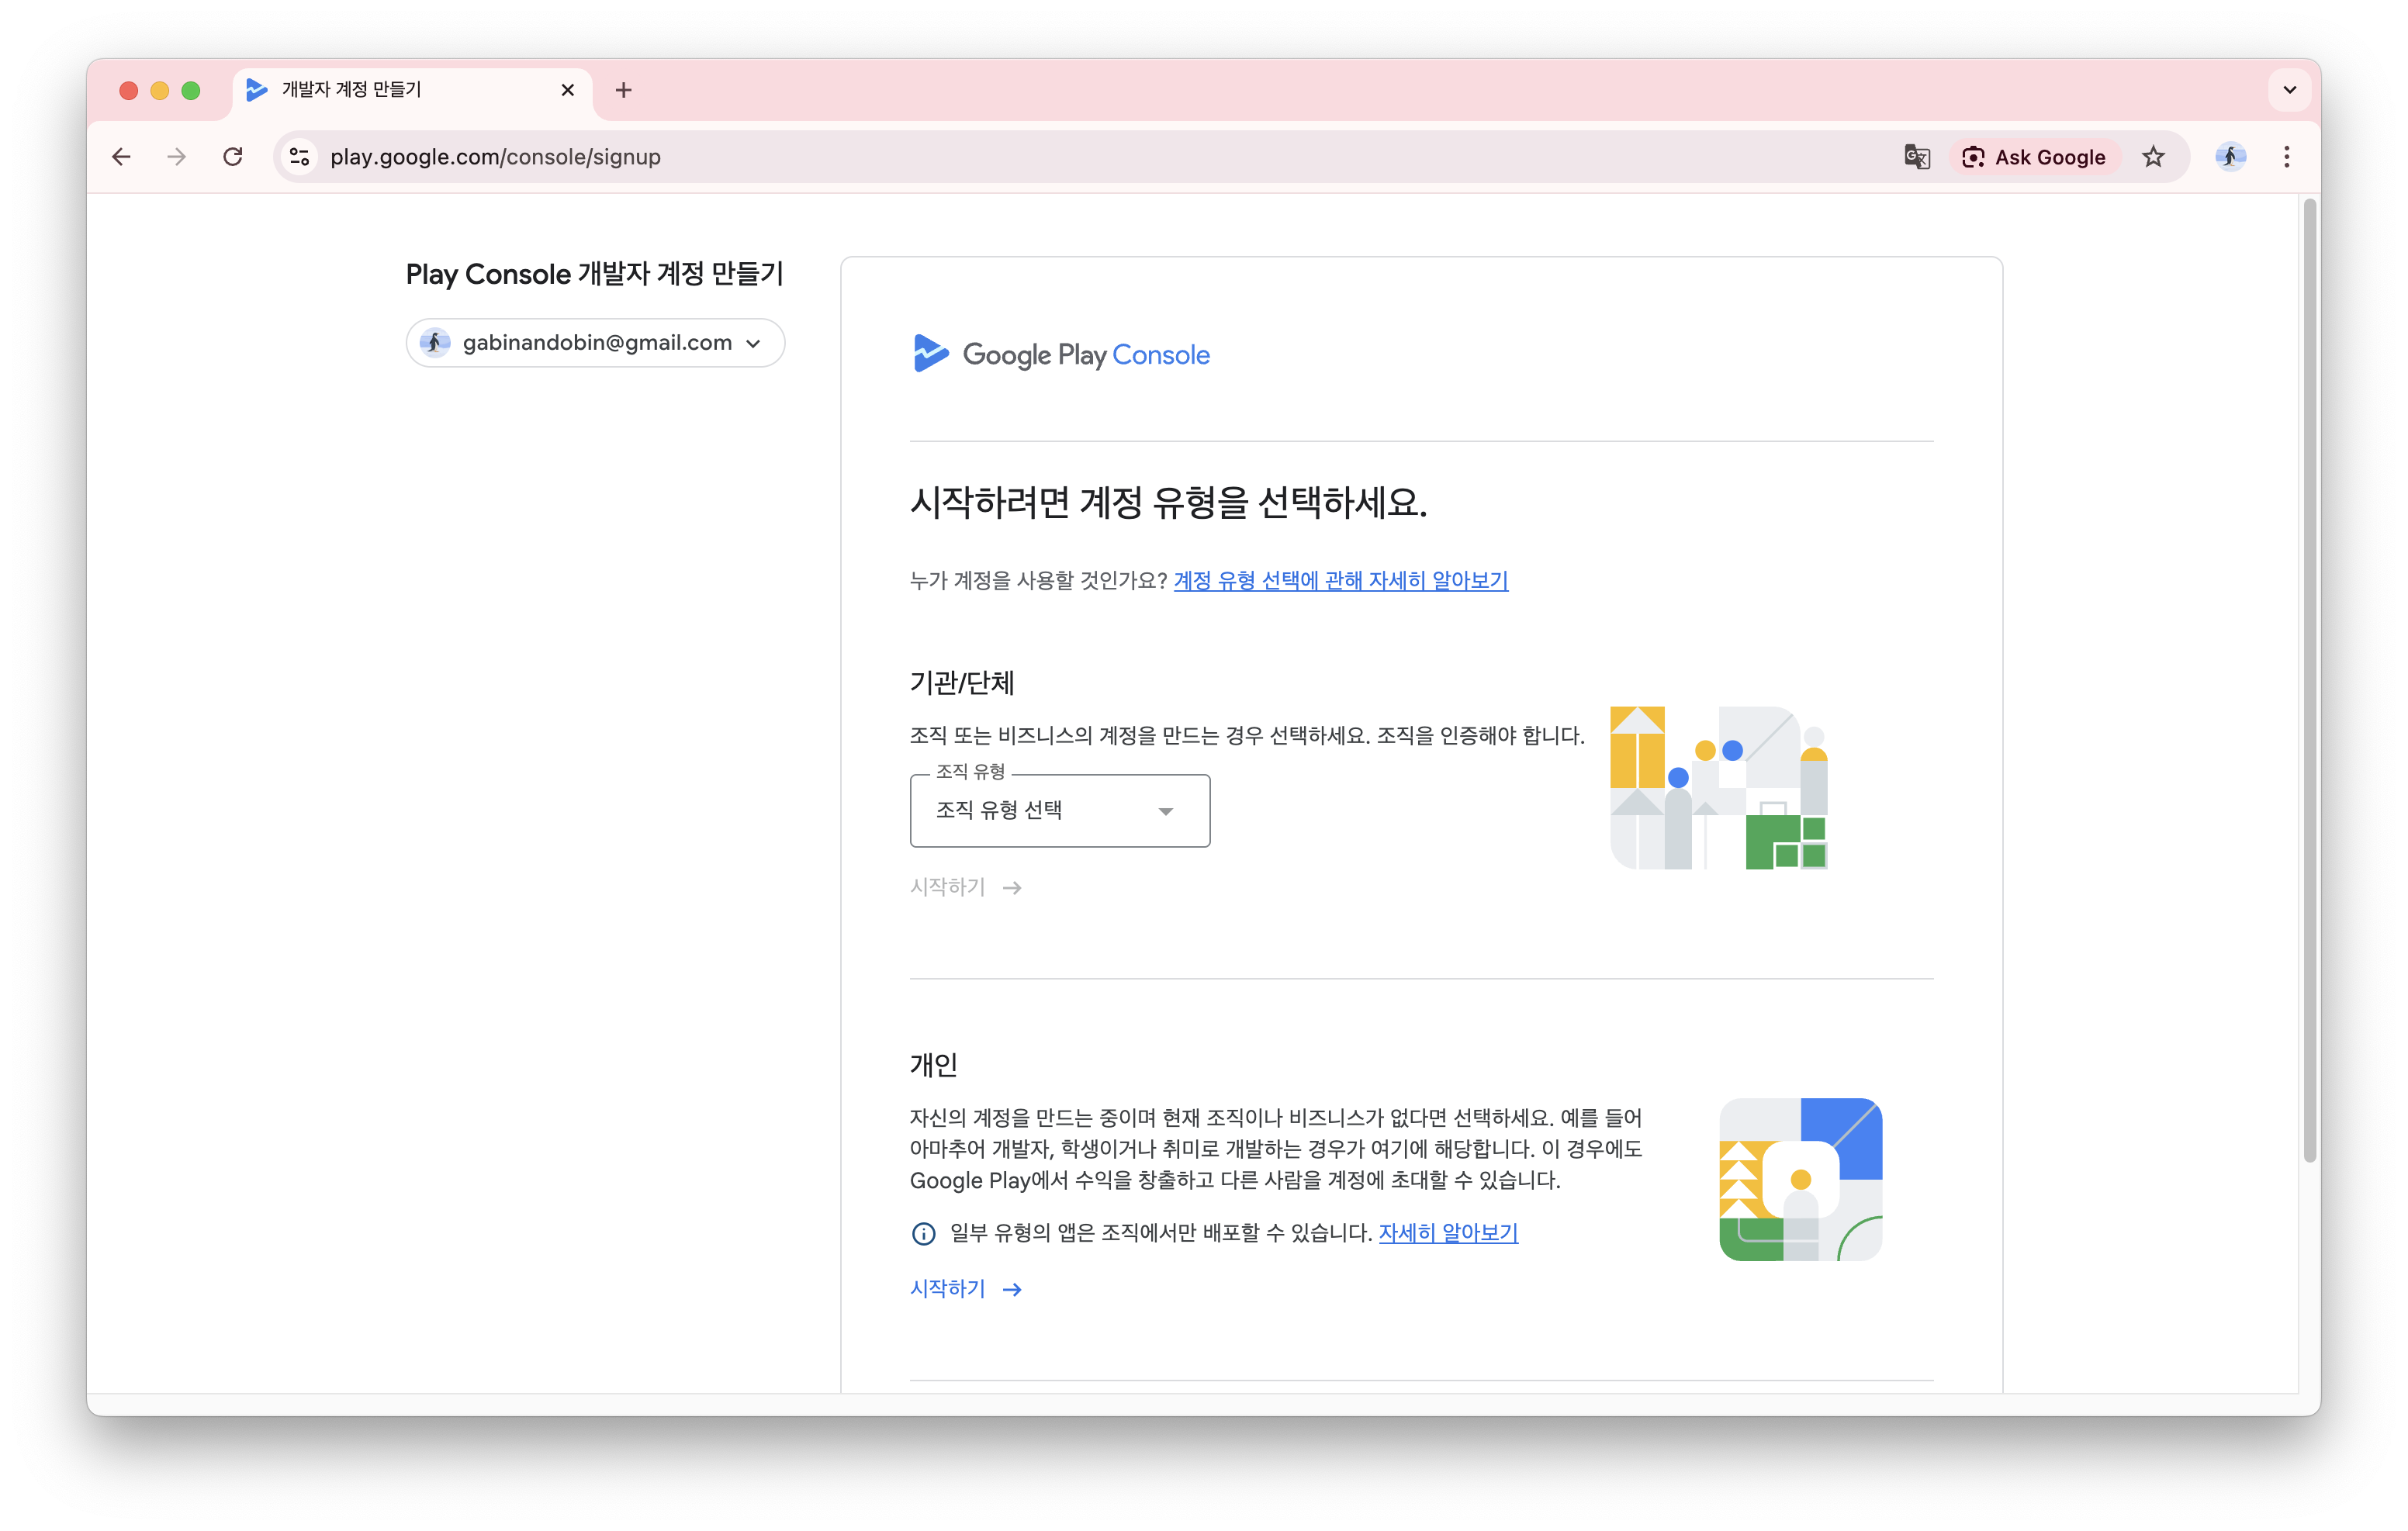Reload the current page

[x=233, y=156]
